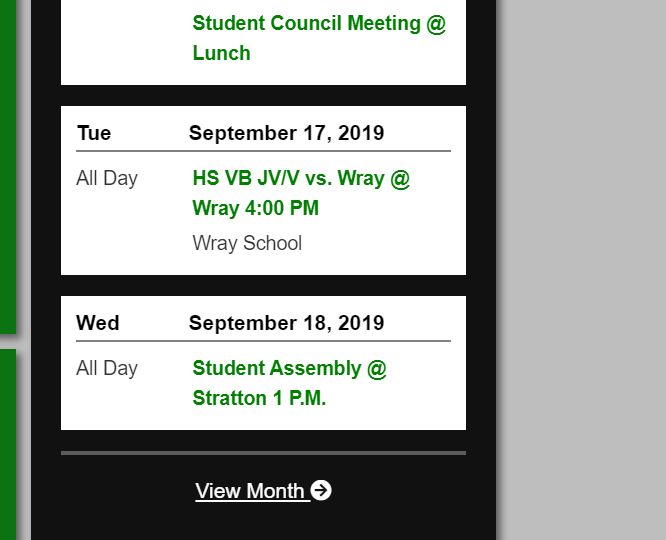Screen dimensions: 666x540
Task: Click the Tue day label
Action: point(94,133)
